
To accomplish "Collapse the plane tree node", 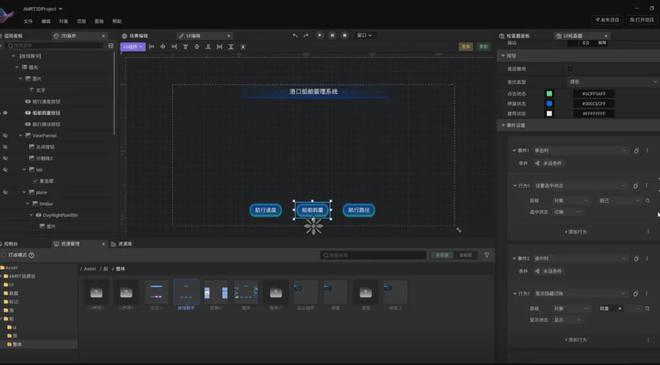I will (x=24, y=192).
